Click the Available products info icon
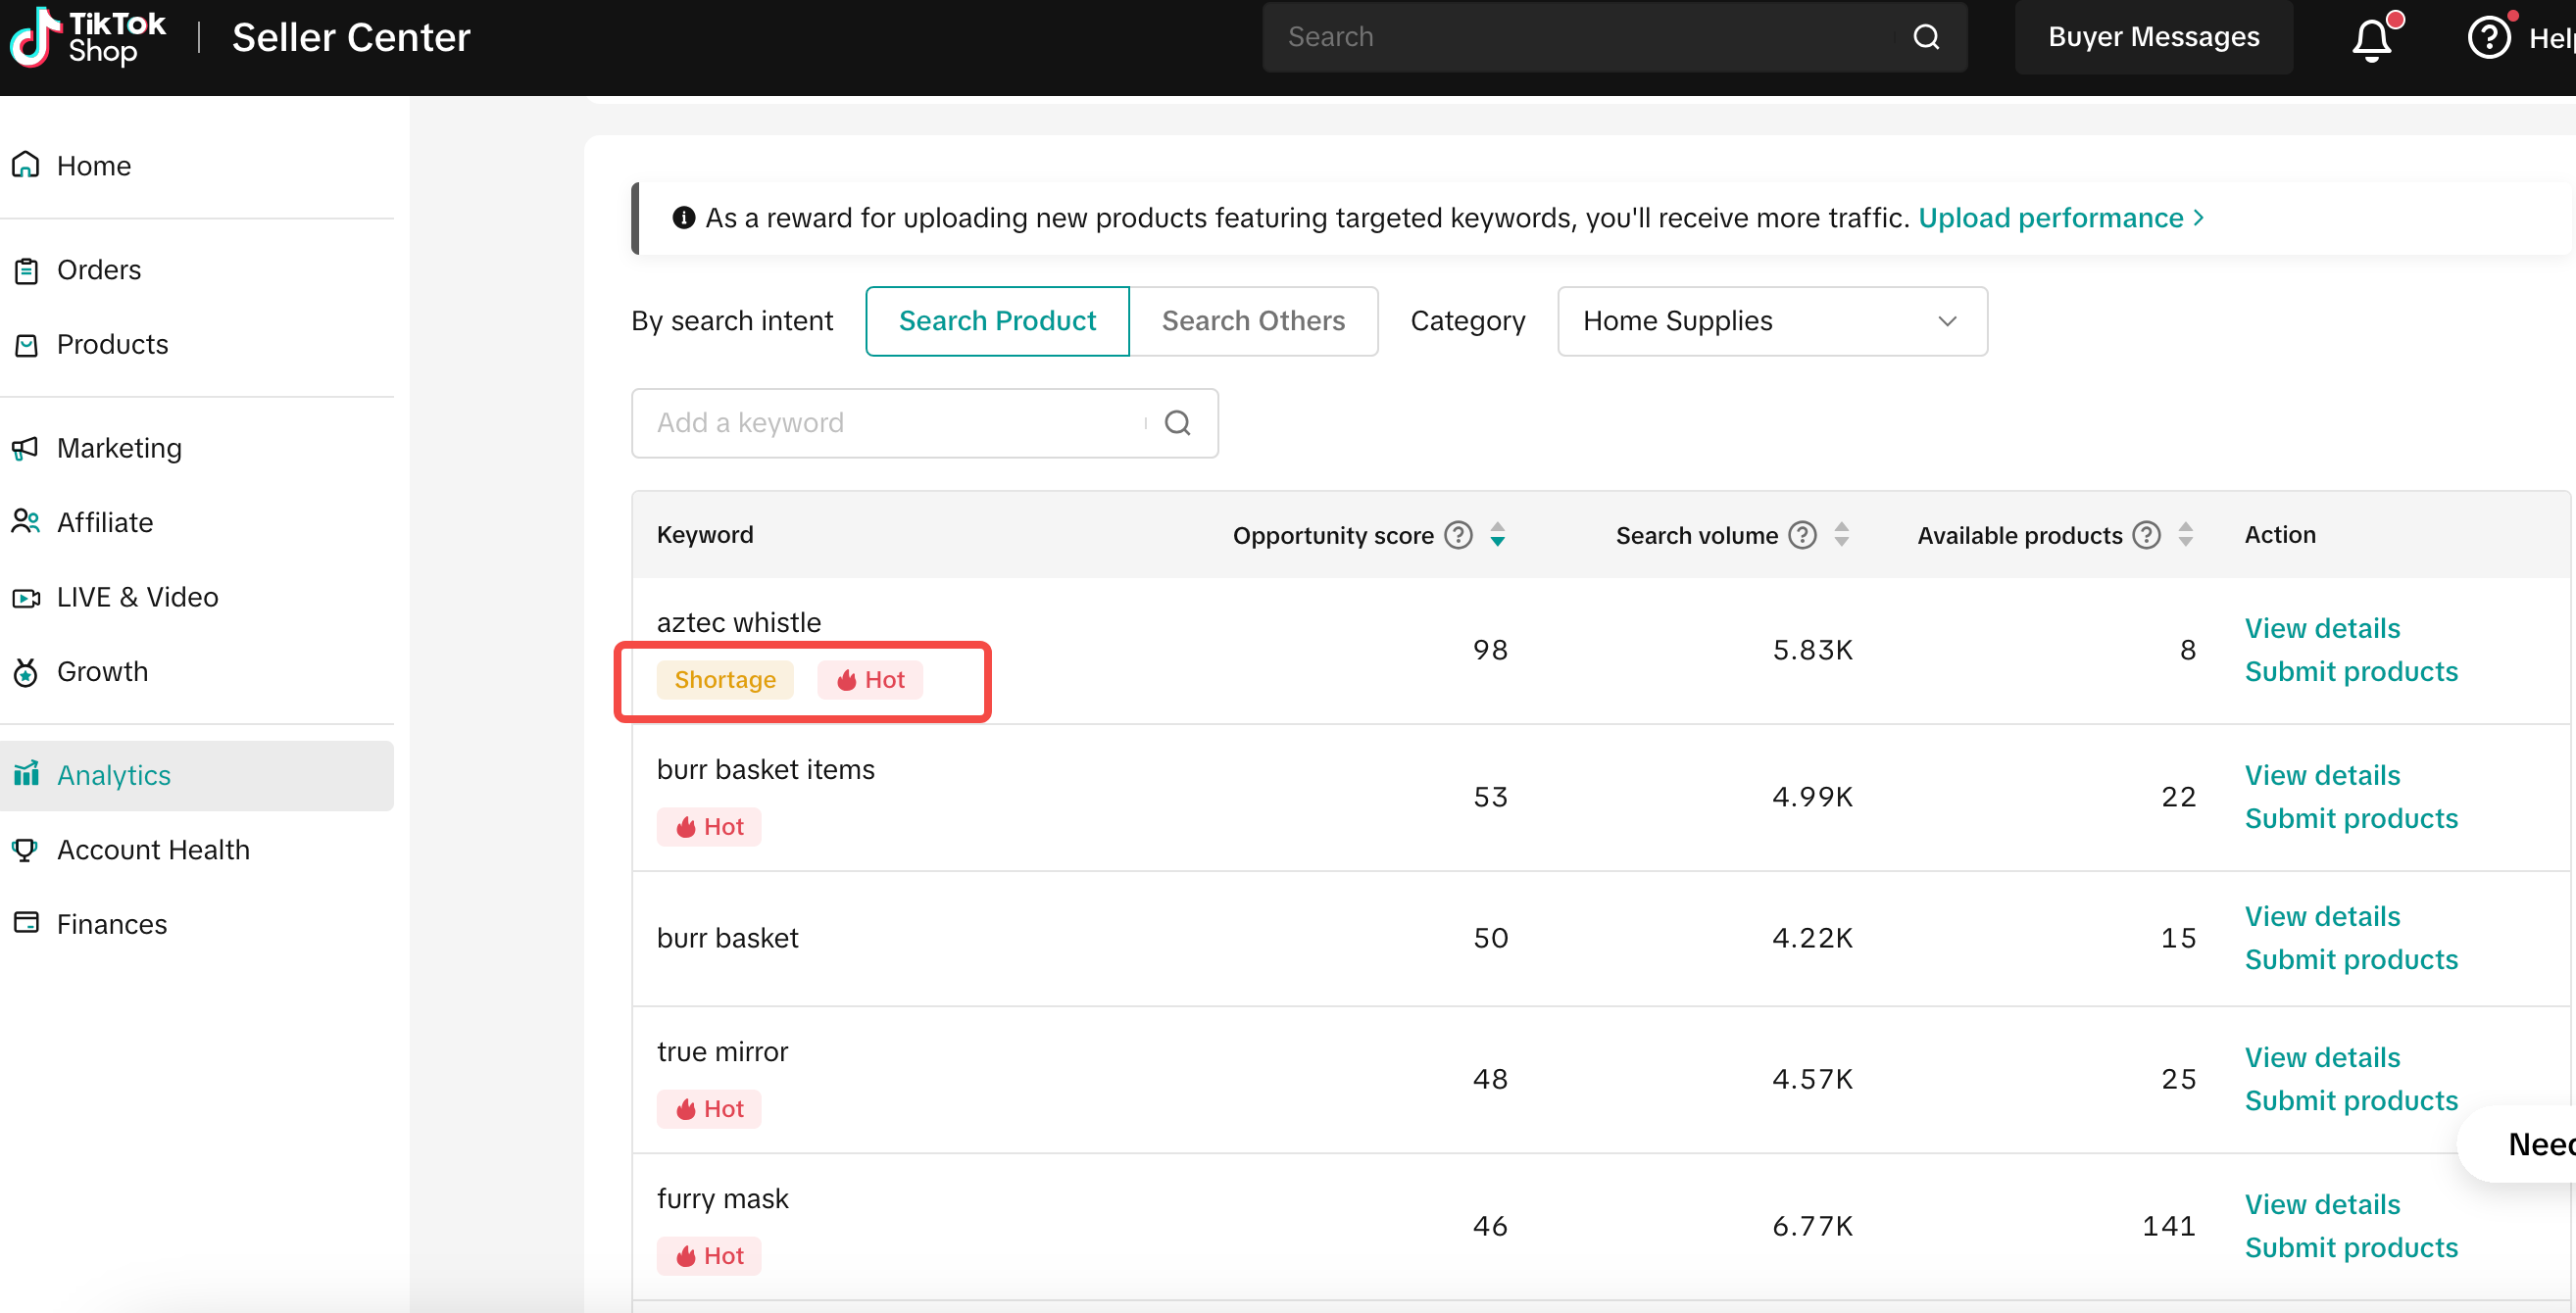The height and width of the screenshot is (1313, 2576). [2146, 535]
